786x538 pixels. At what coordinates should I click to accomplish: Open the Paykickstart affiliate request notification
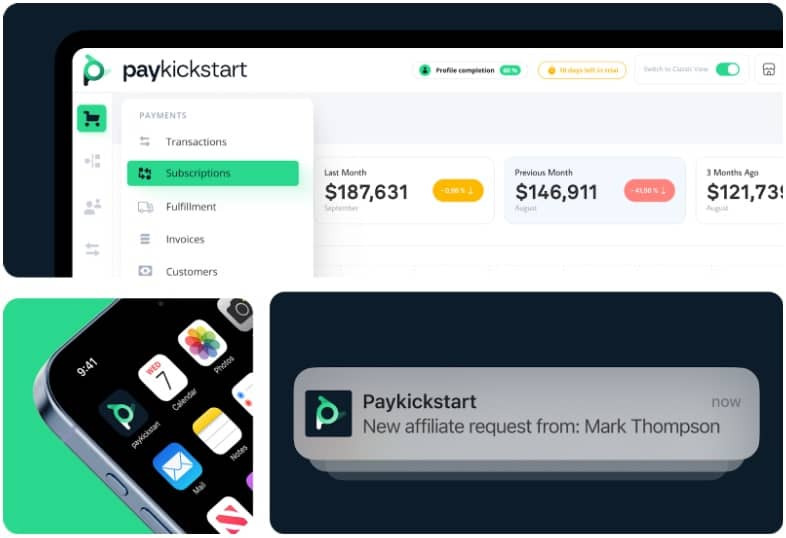pos(526,414)
